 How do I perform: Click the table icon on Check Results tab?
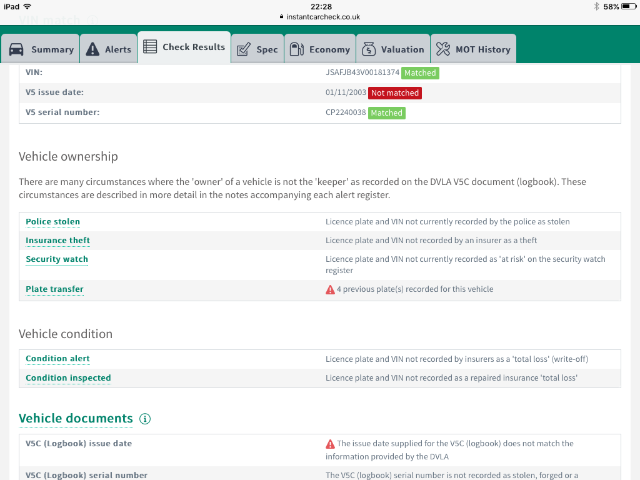[x=150, y=47]
